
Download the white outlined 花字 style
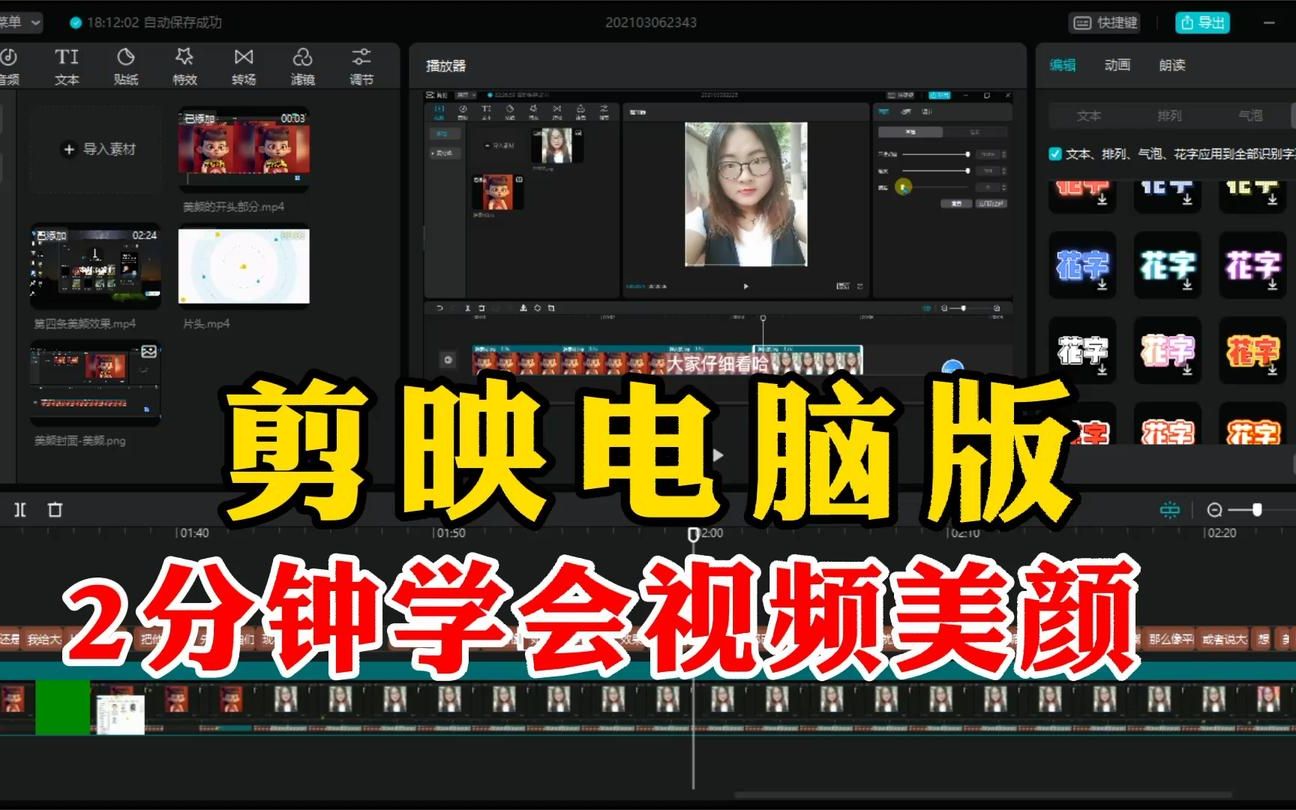point(1101,370)
